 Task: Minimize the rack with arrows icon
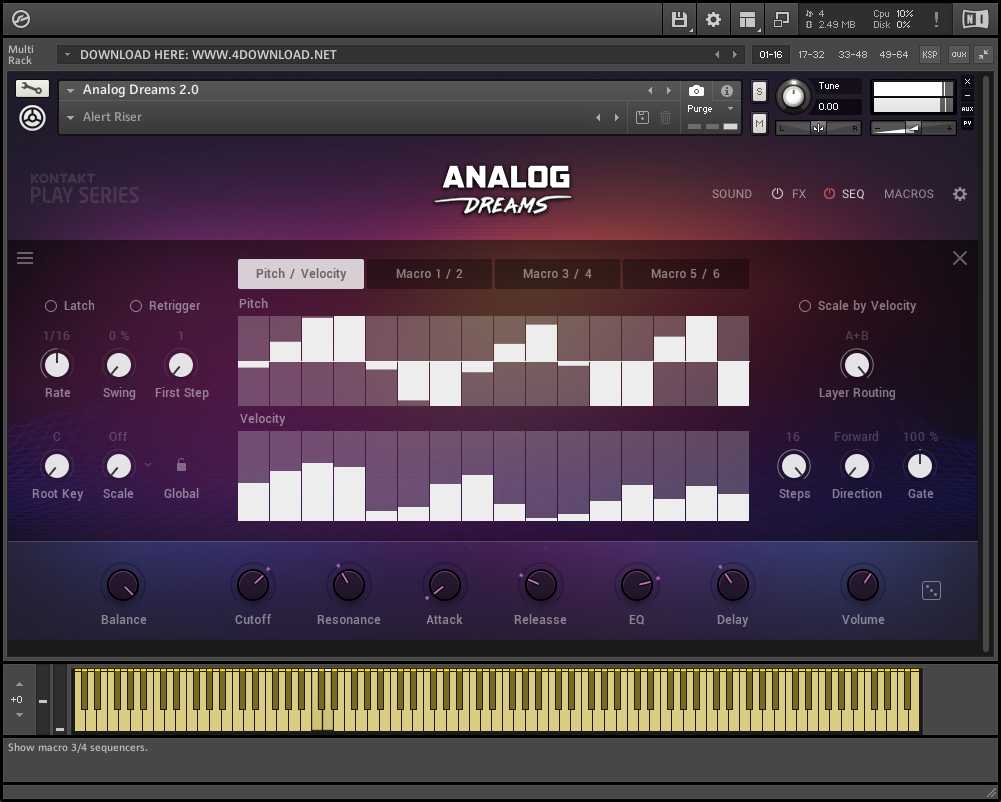[984, 54]
